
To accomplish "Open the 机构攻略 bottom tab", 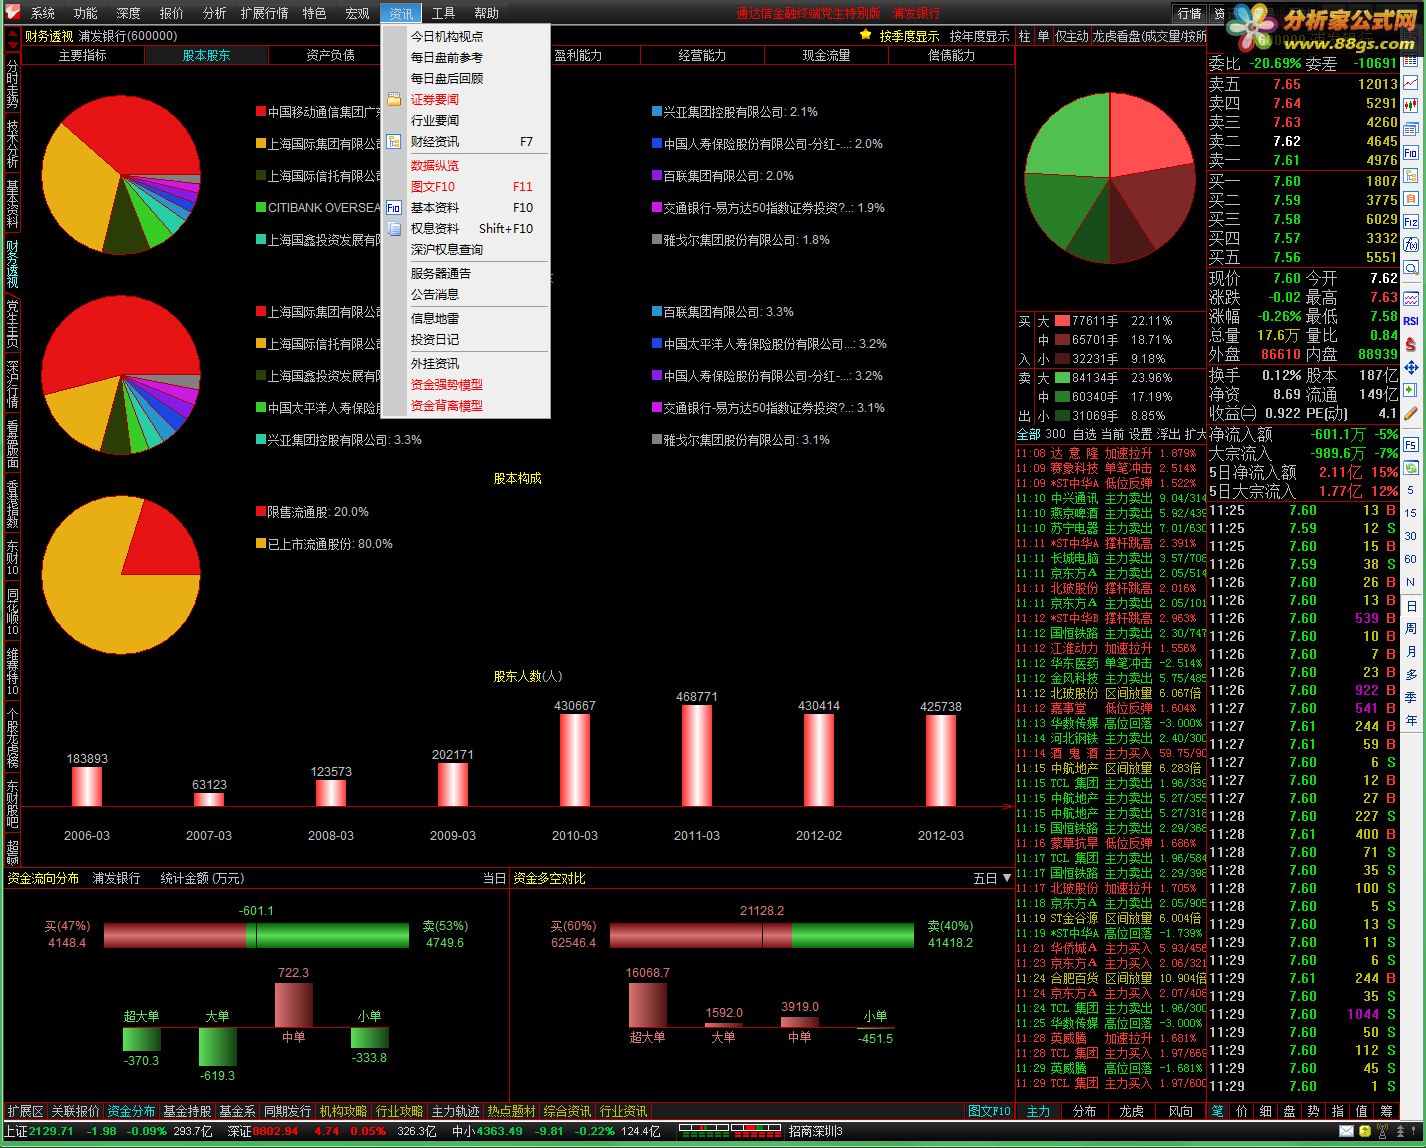I will pos(343,1111).
